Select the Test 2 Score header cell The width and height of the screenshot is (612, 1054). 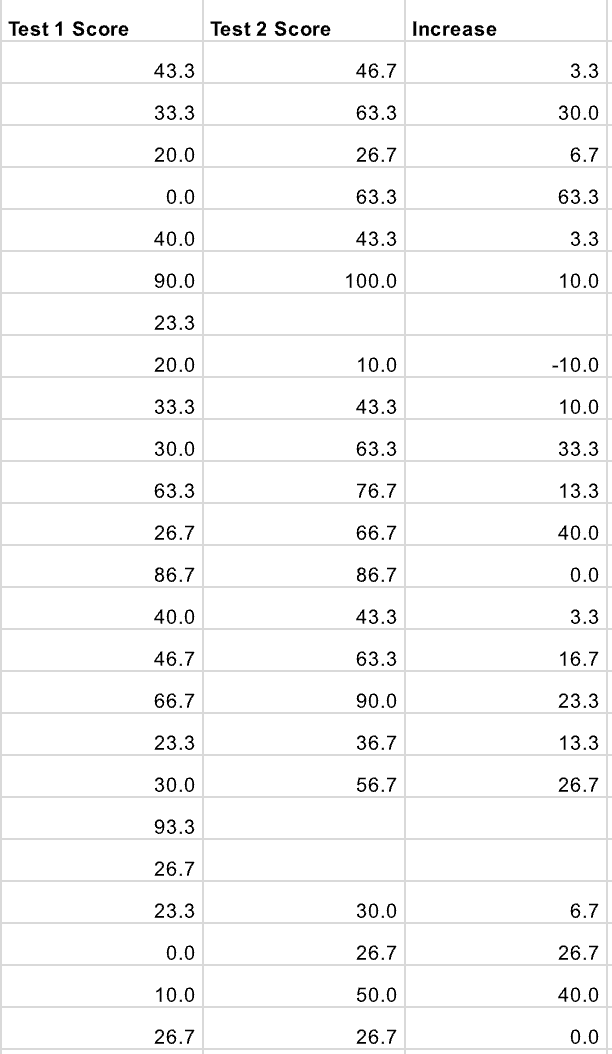click(x=270, y=29)
